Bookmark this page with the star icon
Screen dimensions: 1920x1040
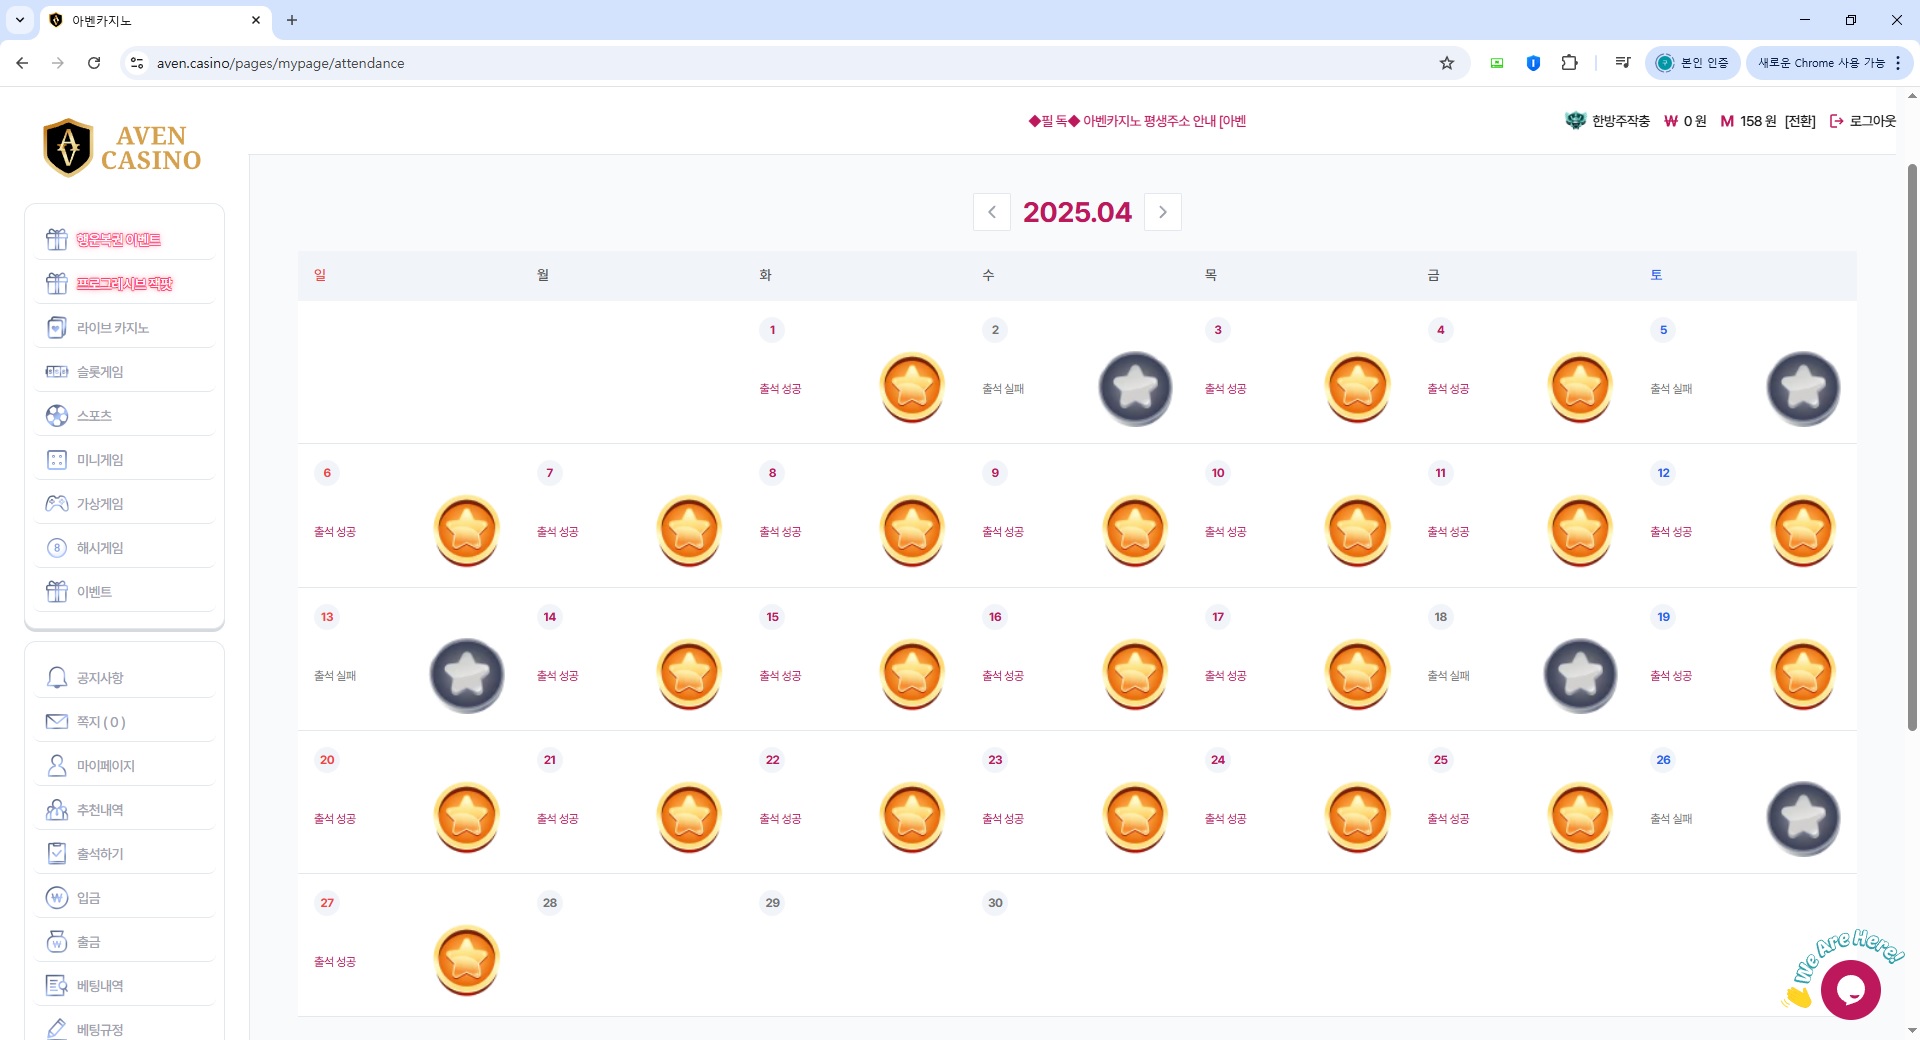(x=1446, y=63)
